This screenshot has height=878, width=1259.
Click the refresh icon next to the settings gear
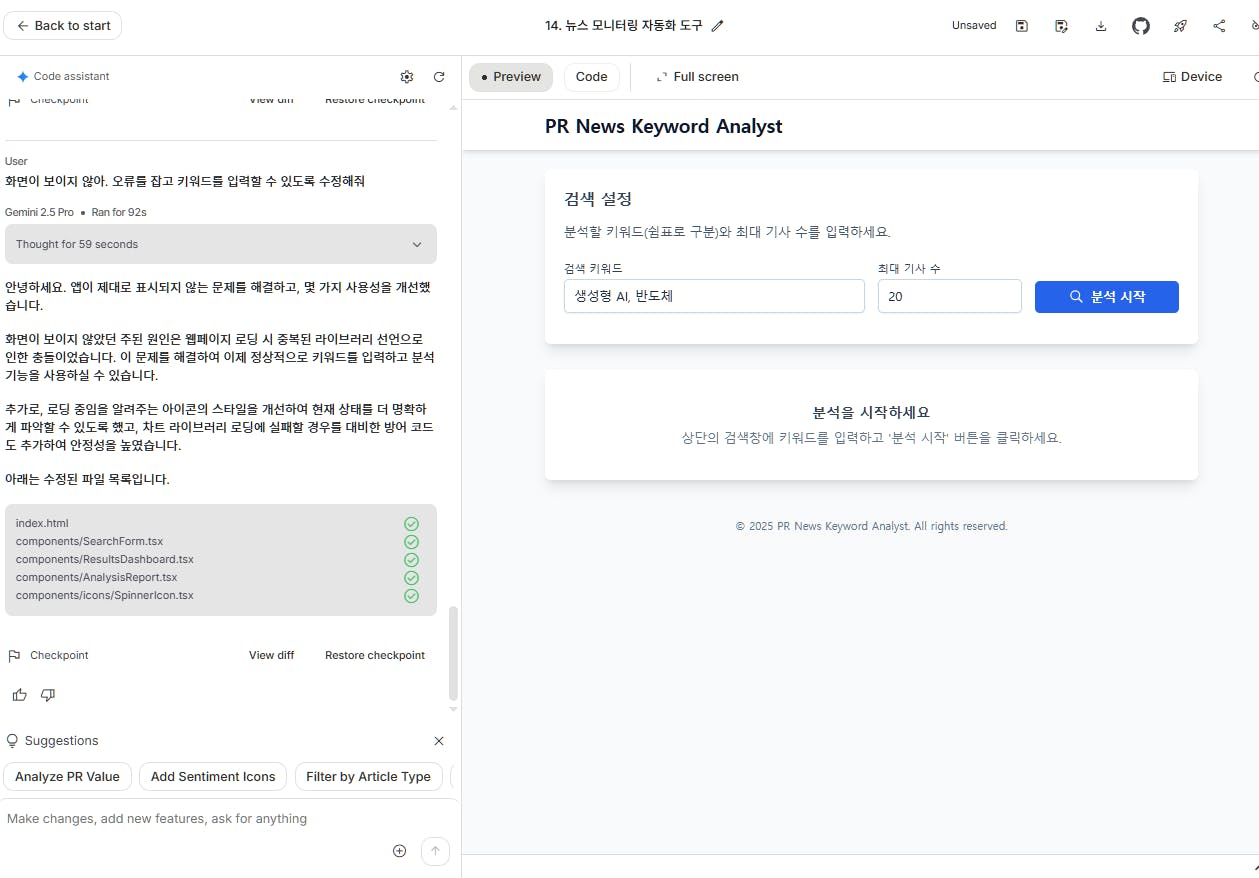pos(439,76)
